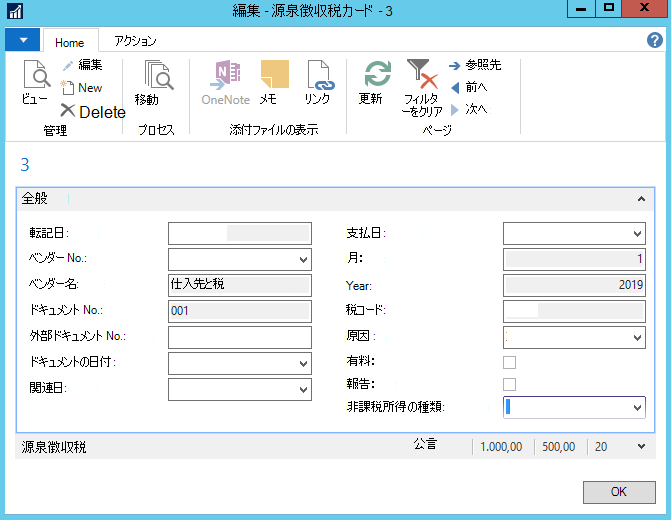Click 参照先 (Go to) arrow
The height and width of the screenshot is (520, 671).
click(454, 65)
